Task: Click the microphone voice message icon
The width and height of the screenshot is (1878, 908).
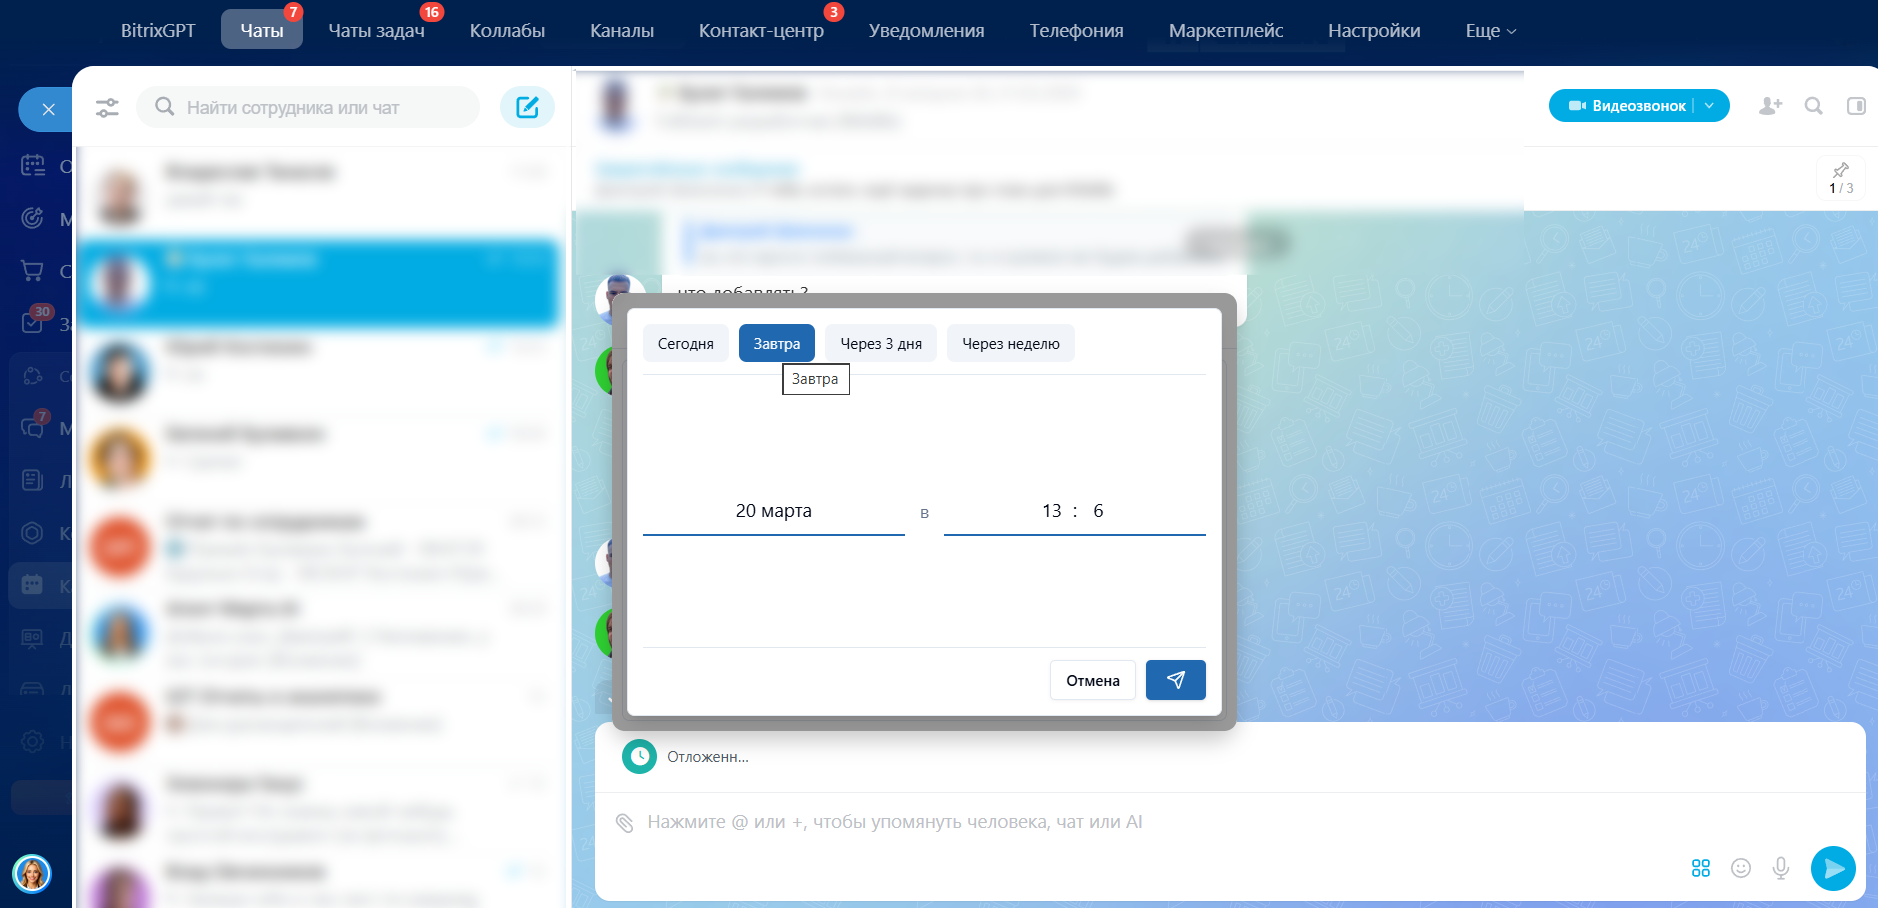Action: (1781, 868)
